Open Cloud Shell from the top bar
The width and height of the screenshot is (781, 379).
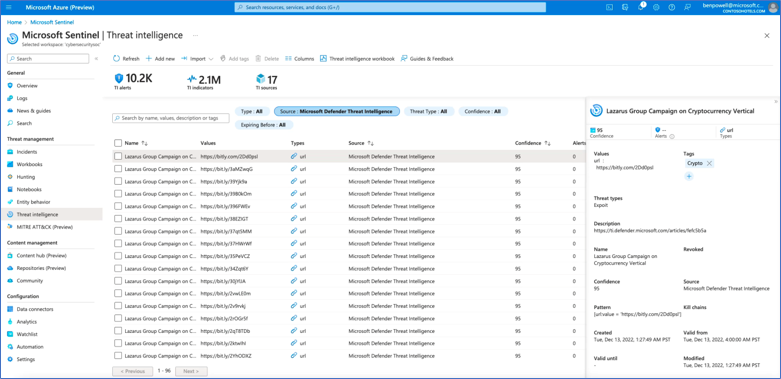[x=609, y=7]
